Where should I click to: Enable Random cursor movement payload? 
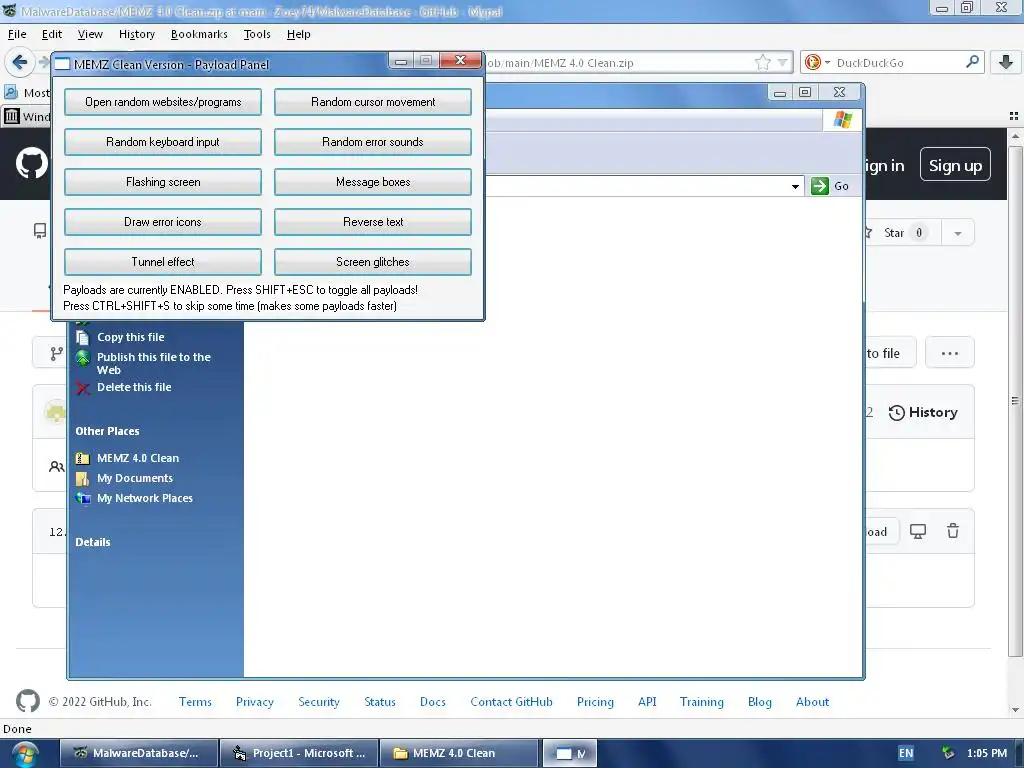373,102
